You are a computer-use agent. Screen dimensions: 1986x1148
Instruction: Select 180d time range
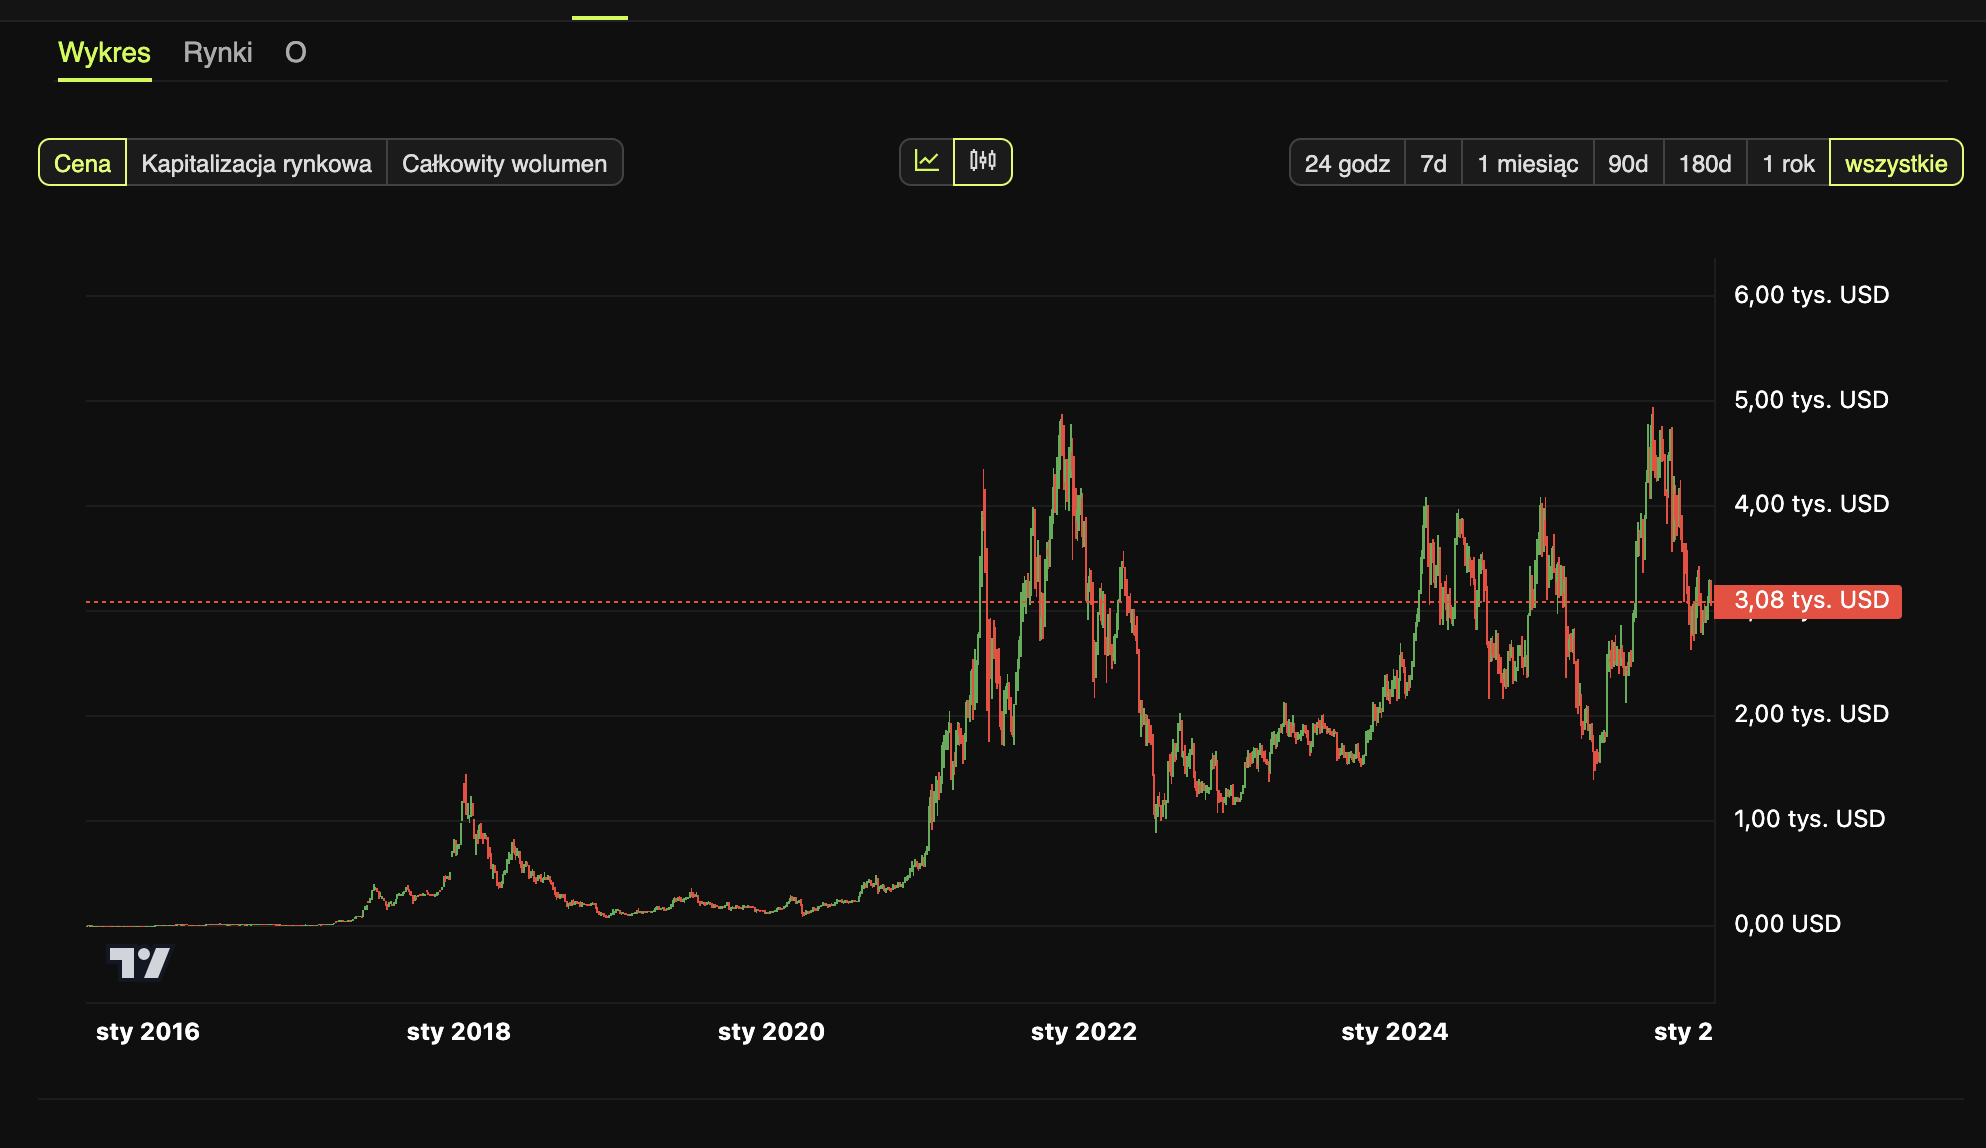coord(1704,163)
